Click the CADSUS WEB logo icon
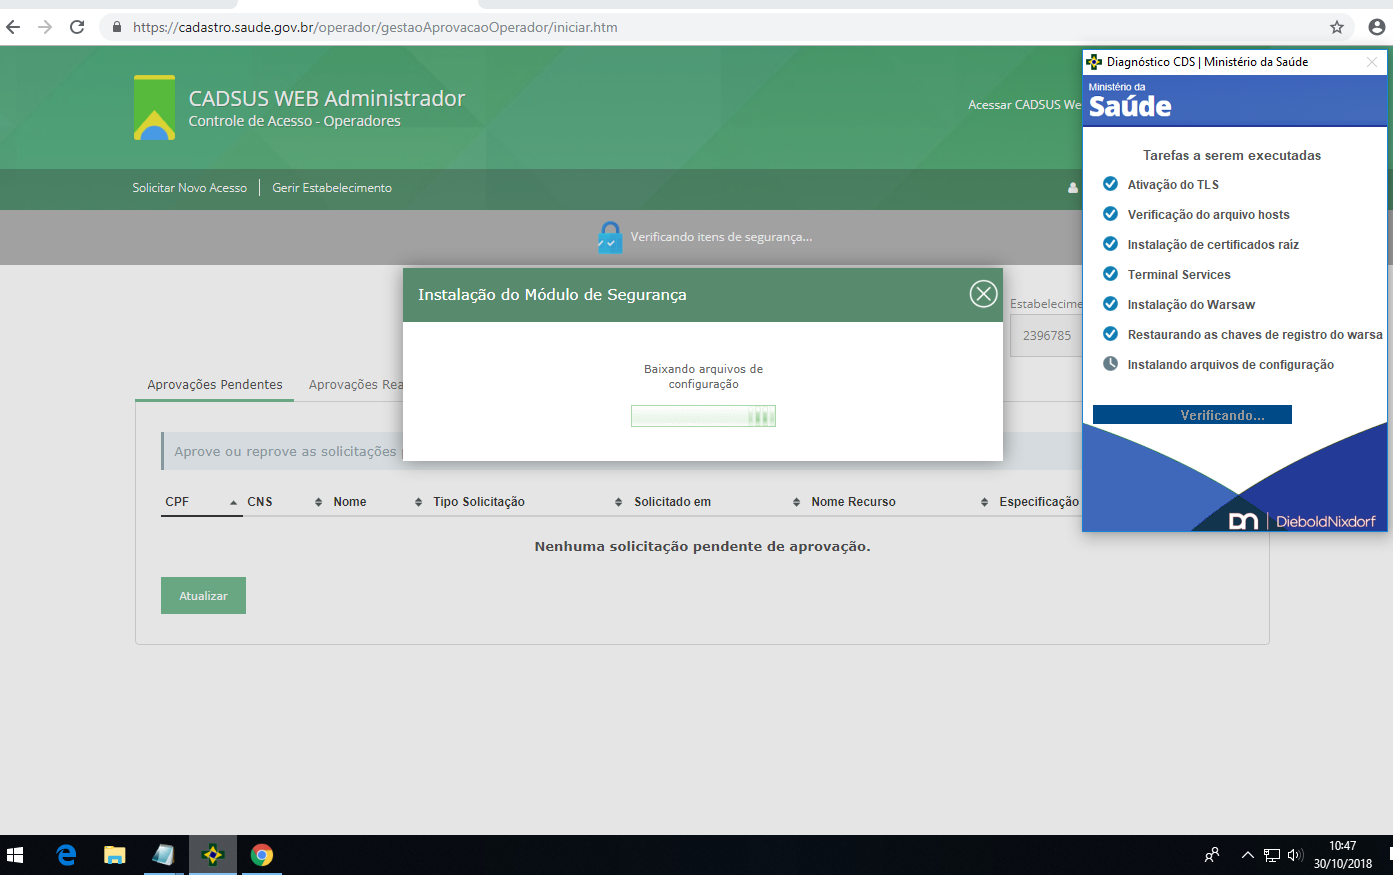This screenshot has height=875, width=1393. [x=154, y=108]
